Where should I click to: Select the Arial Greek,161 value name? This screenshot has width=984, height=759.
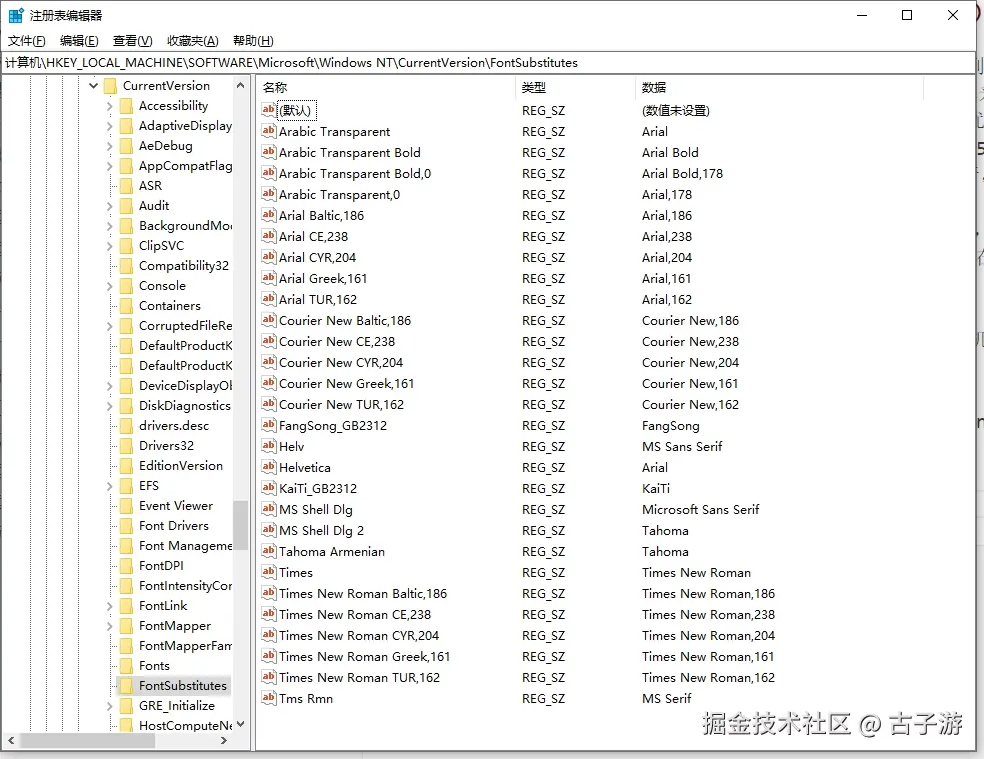323,278
